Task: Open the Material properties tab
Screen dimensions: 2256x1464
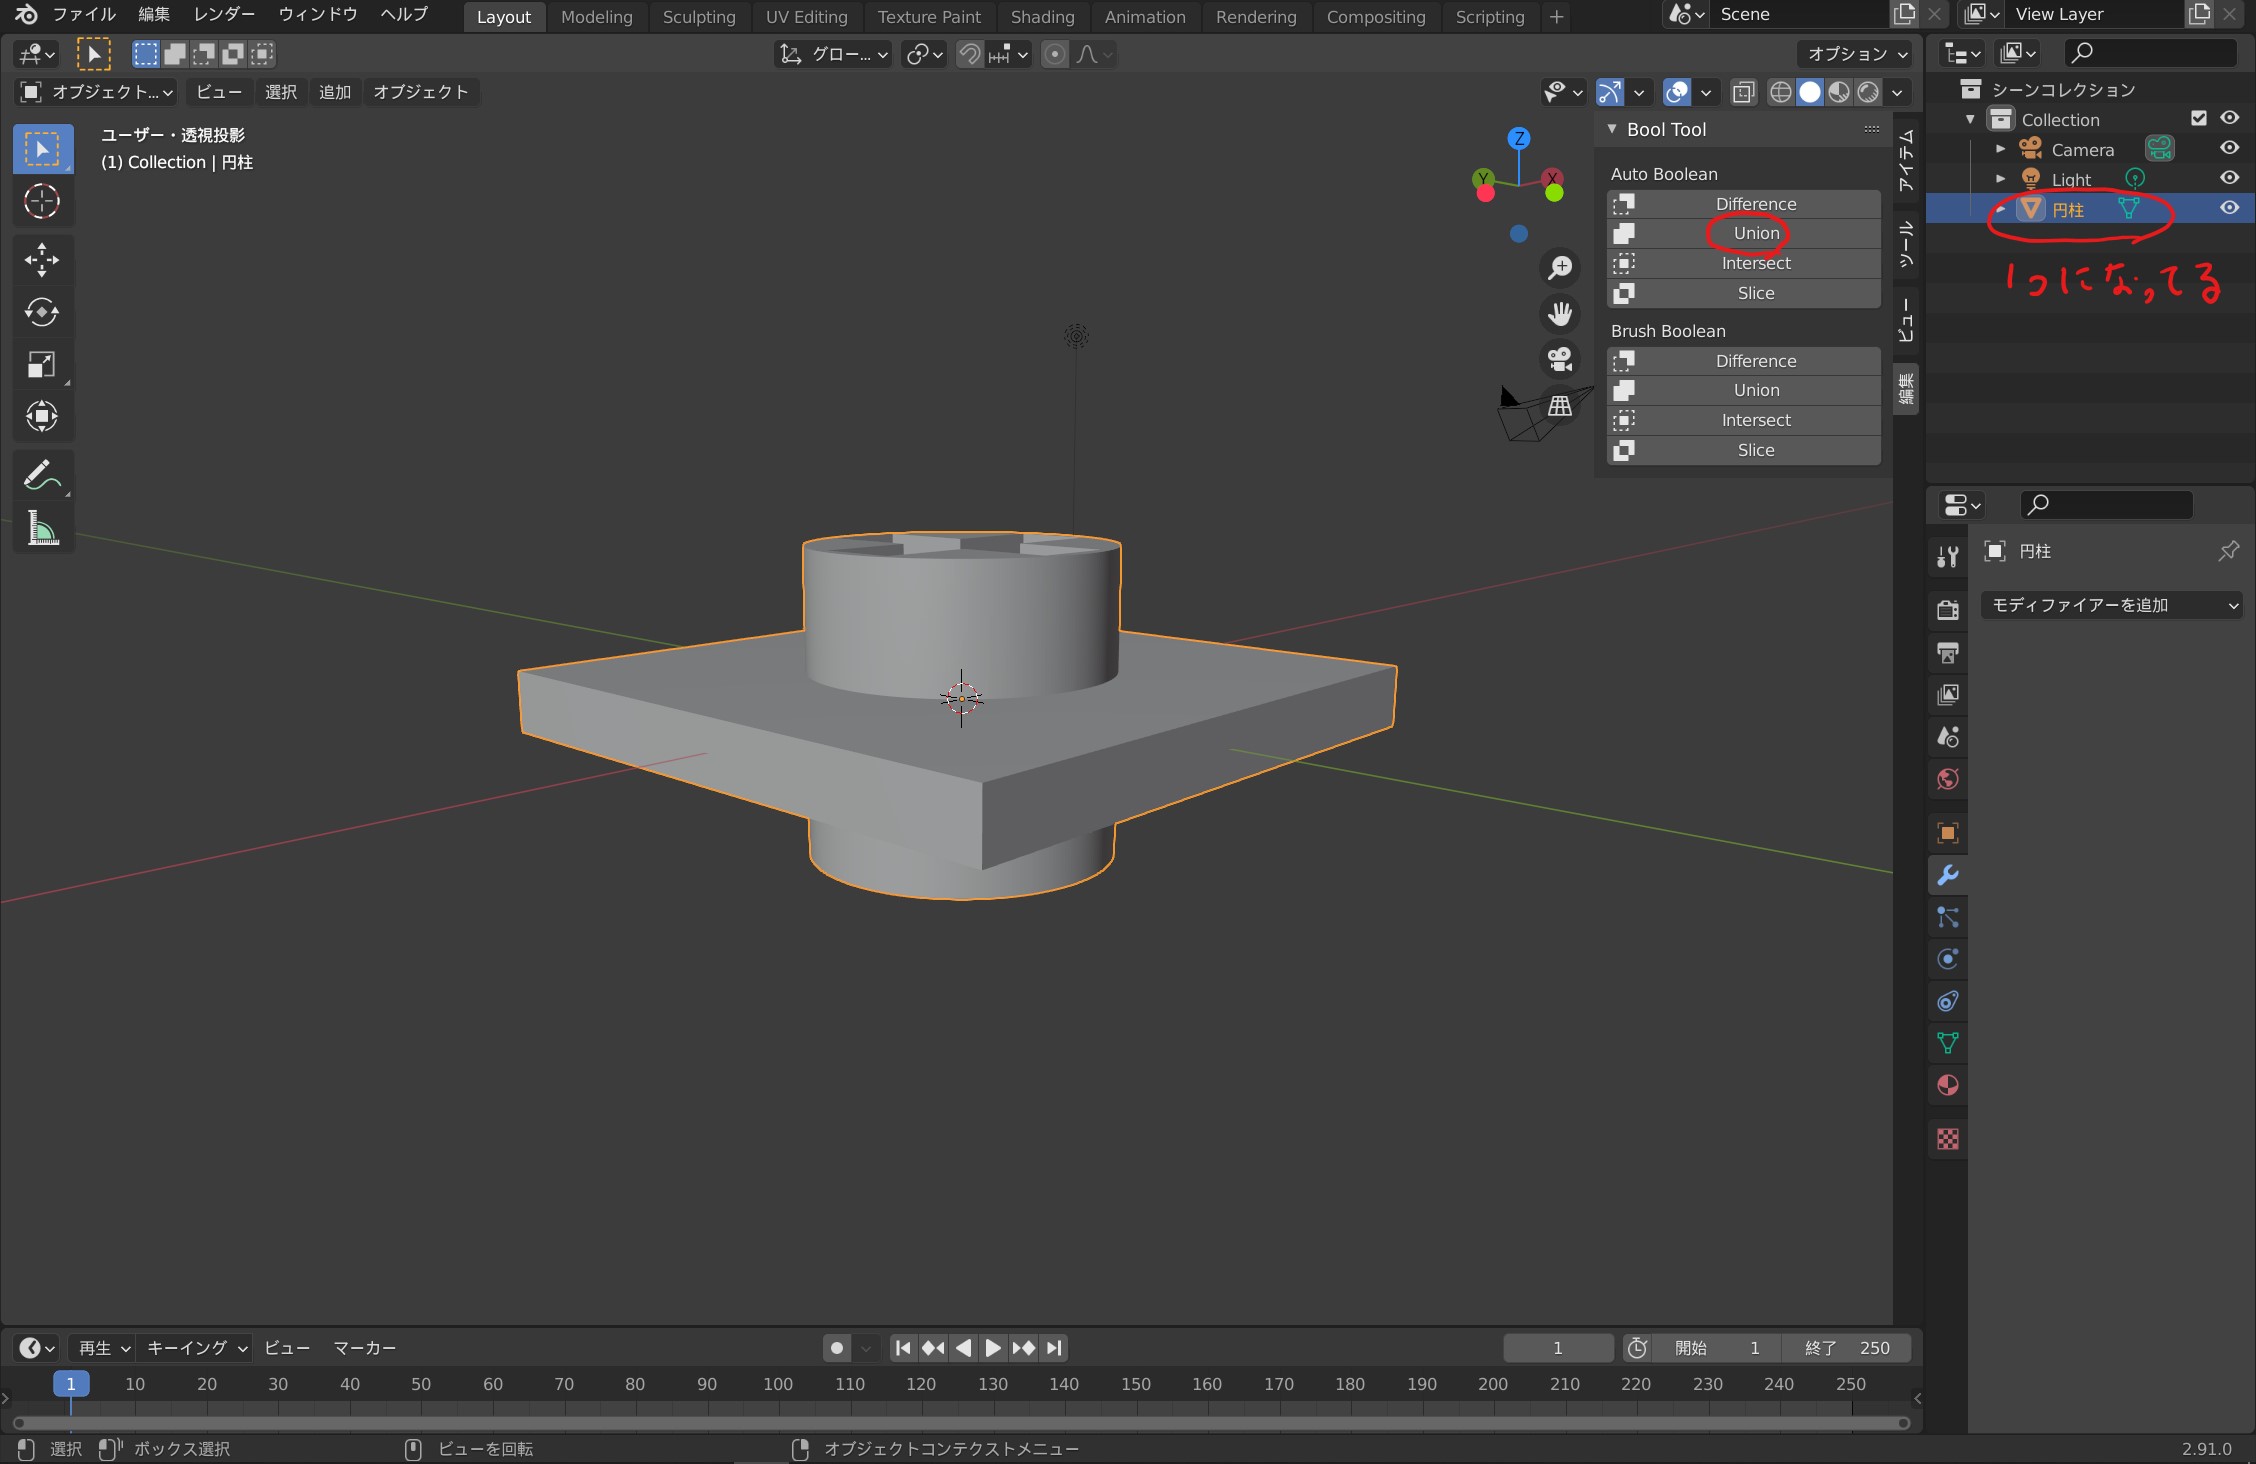Action: click(1947, 1086)
